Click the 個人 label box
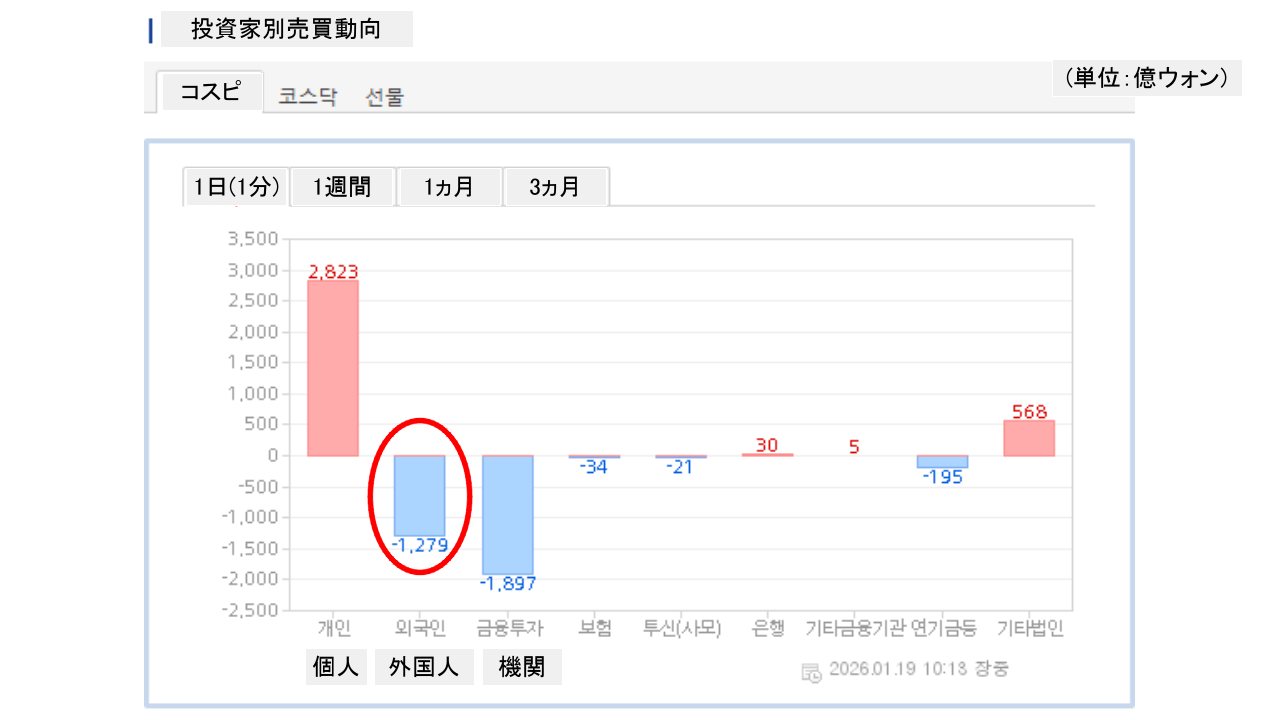This screenshot has height=720, width=1280. point(336,667)
